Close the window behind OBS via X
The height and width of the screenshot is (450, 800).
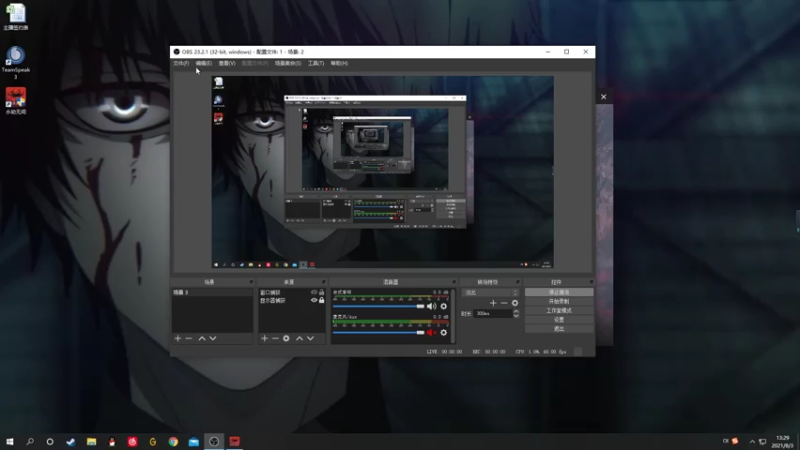(x=604, y=96)
